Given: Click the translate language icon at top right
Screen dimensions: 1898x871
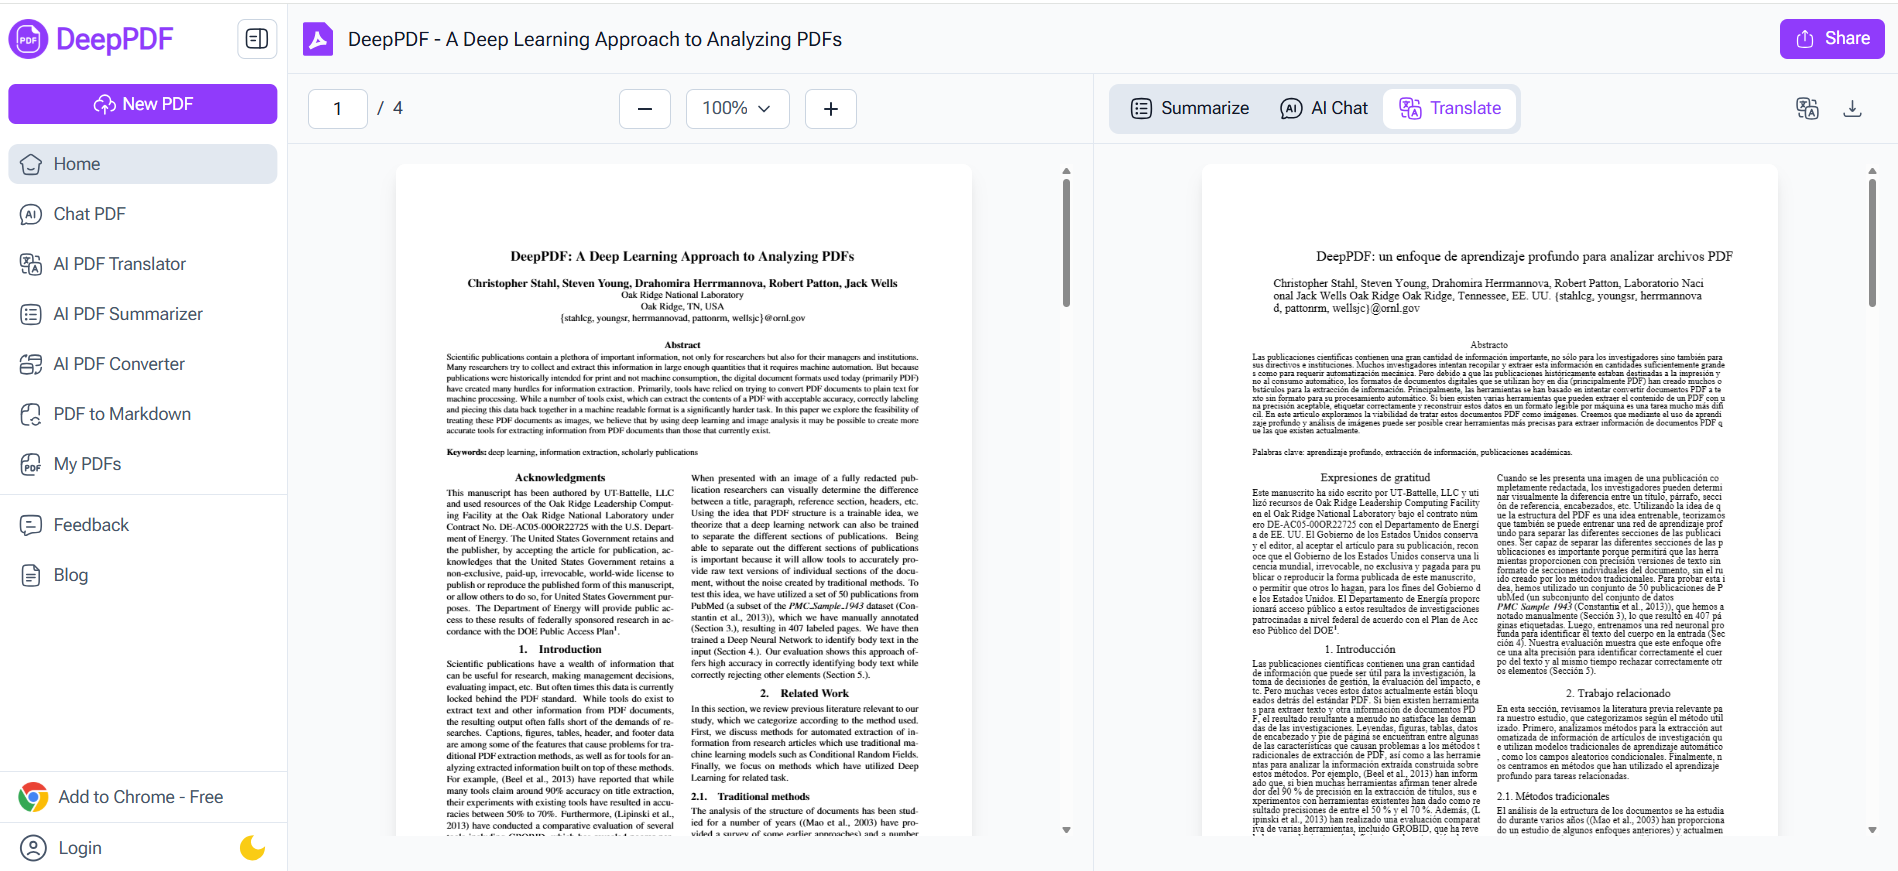Looking at the screenshot, I should click(1807, 108).
